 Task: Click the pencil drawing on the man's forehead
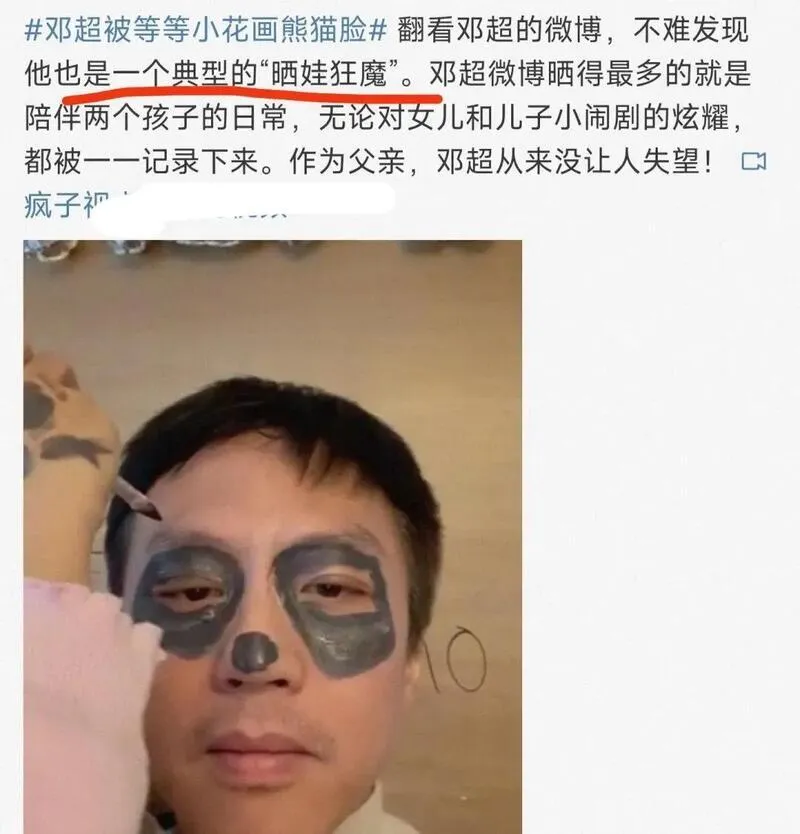(137, 499)
